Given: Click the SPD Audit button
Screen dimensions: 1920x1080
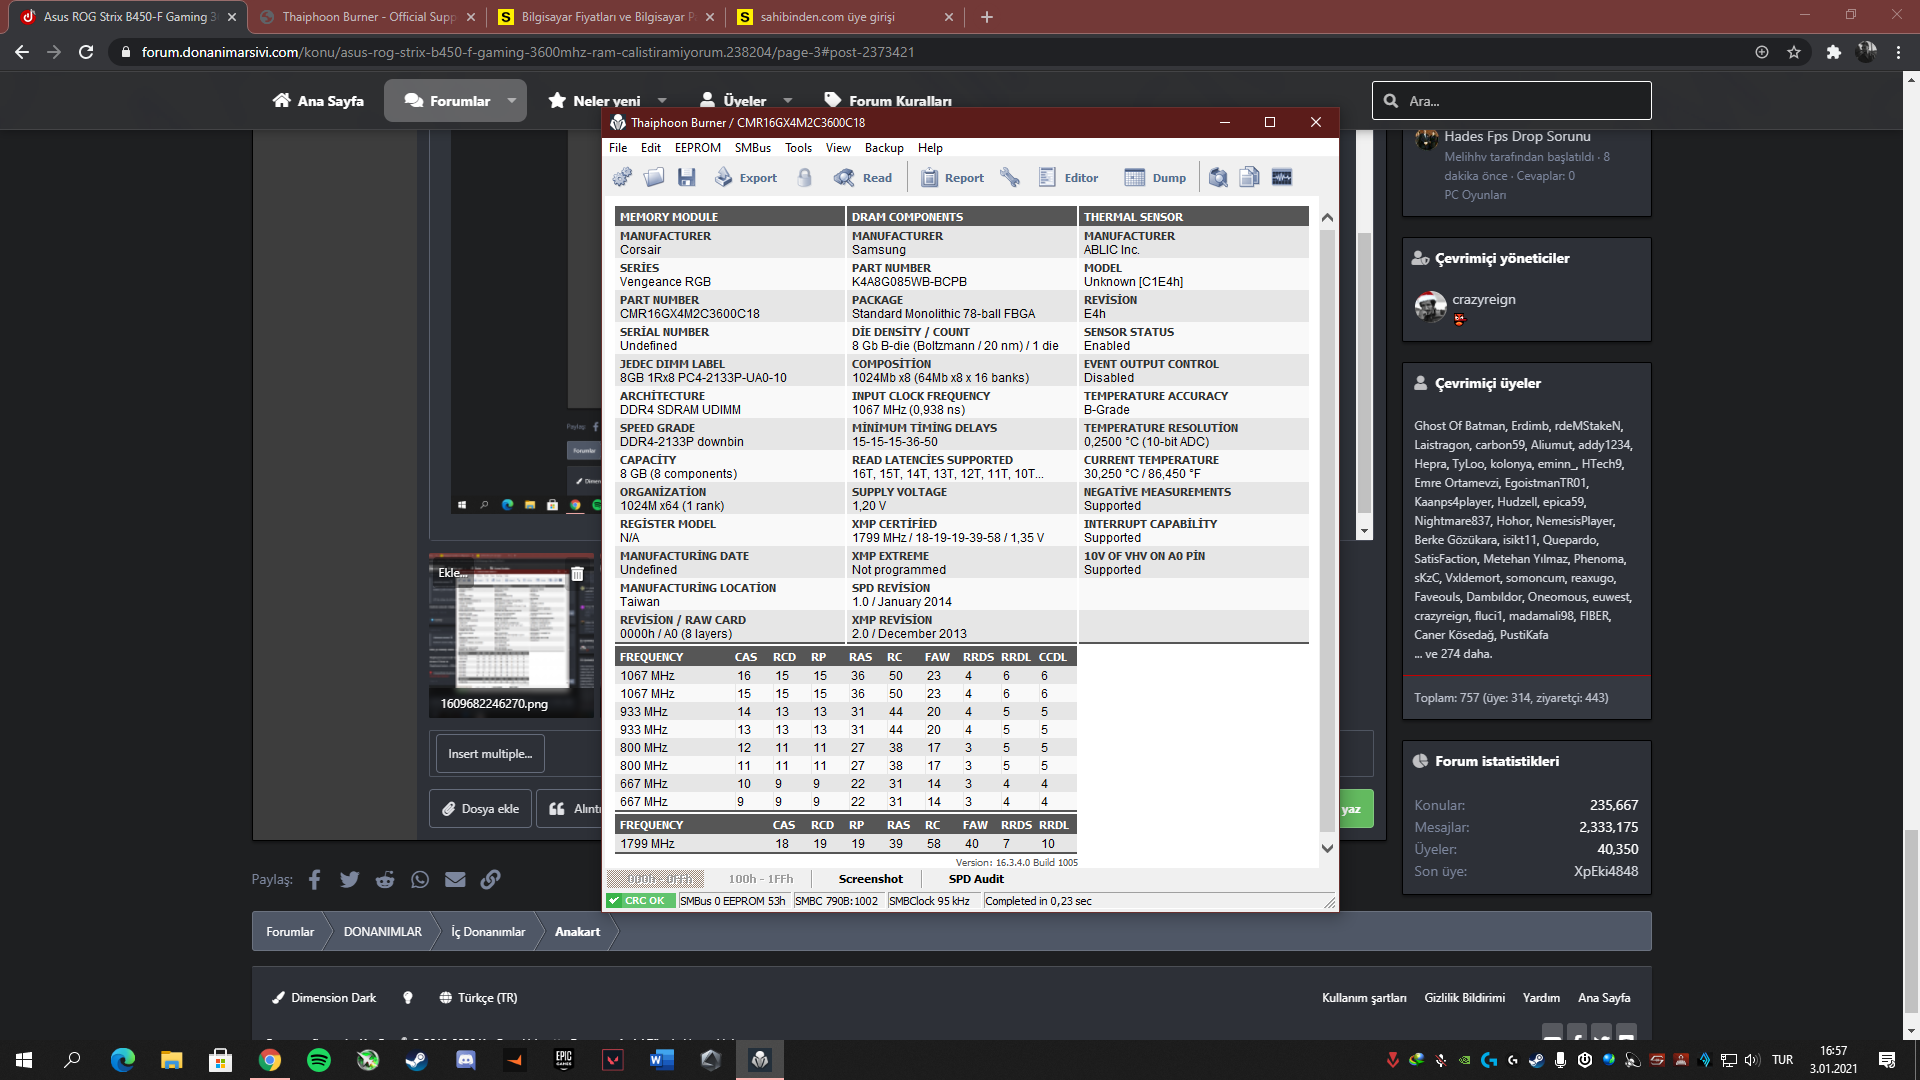Looking at the screenshot, I should (x=976, y=879).
